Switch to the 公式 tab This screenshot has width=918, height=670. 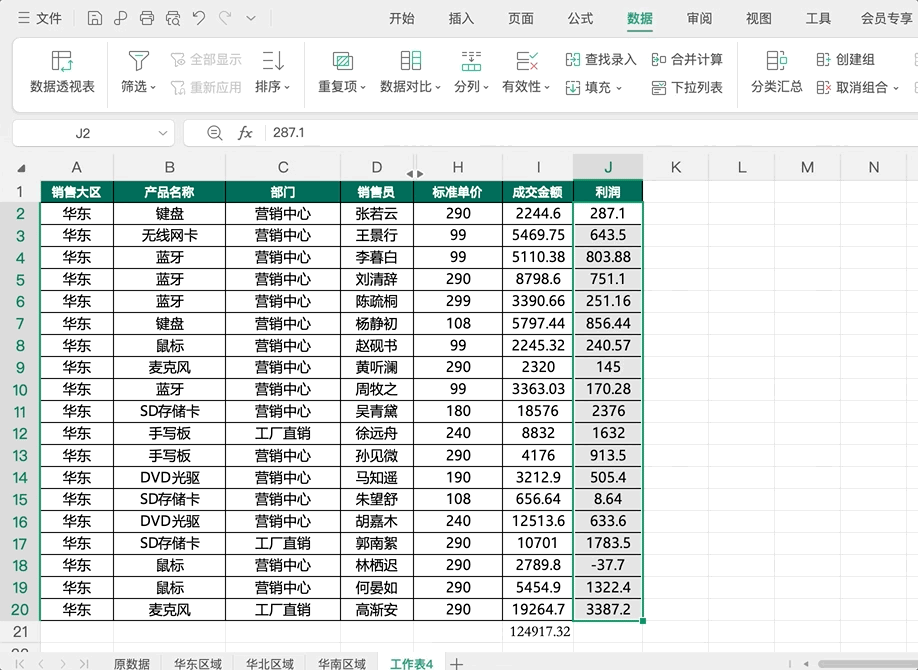pyautogui.click(x=580, y=19)
